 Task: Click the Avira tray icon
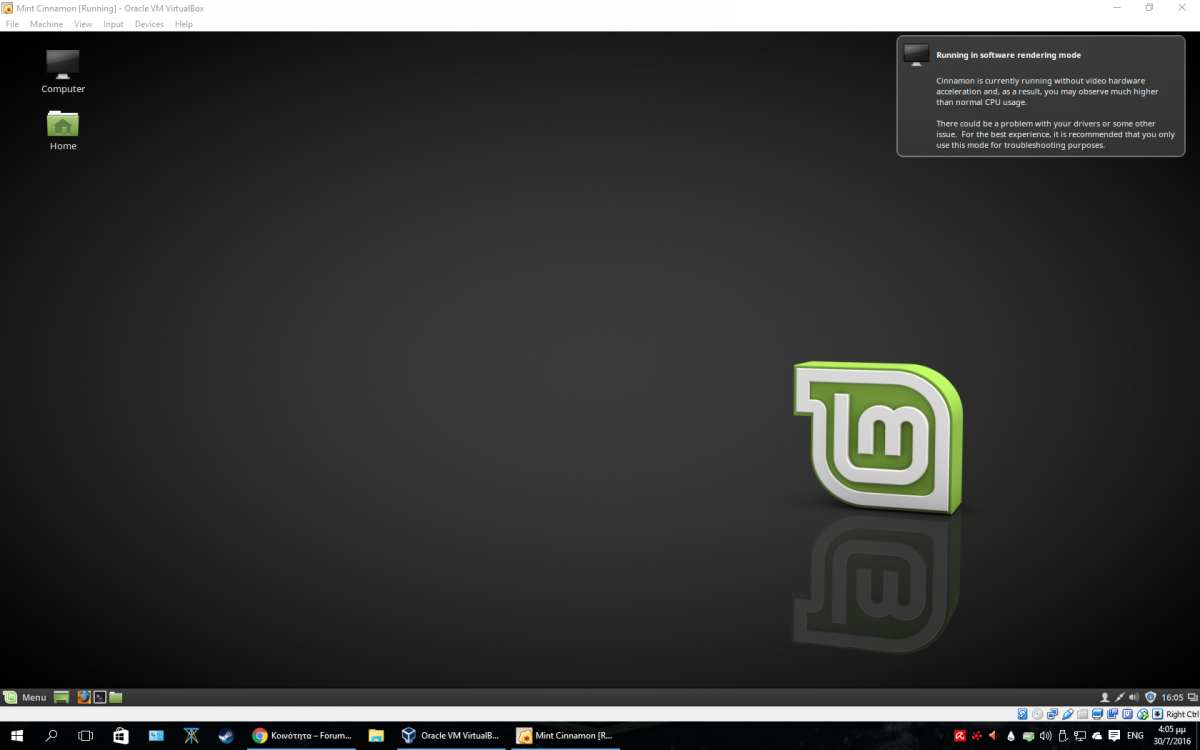tap(960, 736)
